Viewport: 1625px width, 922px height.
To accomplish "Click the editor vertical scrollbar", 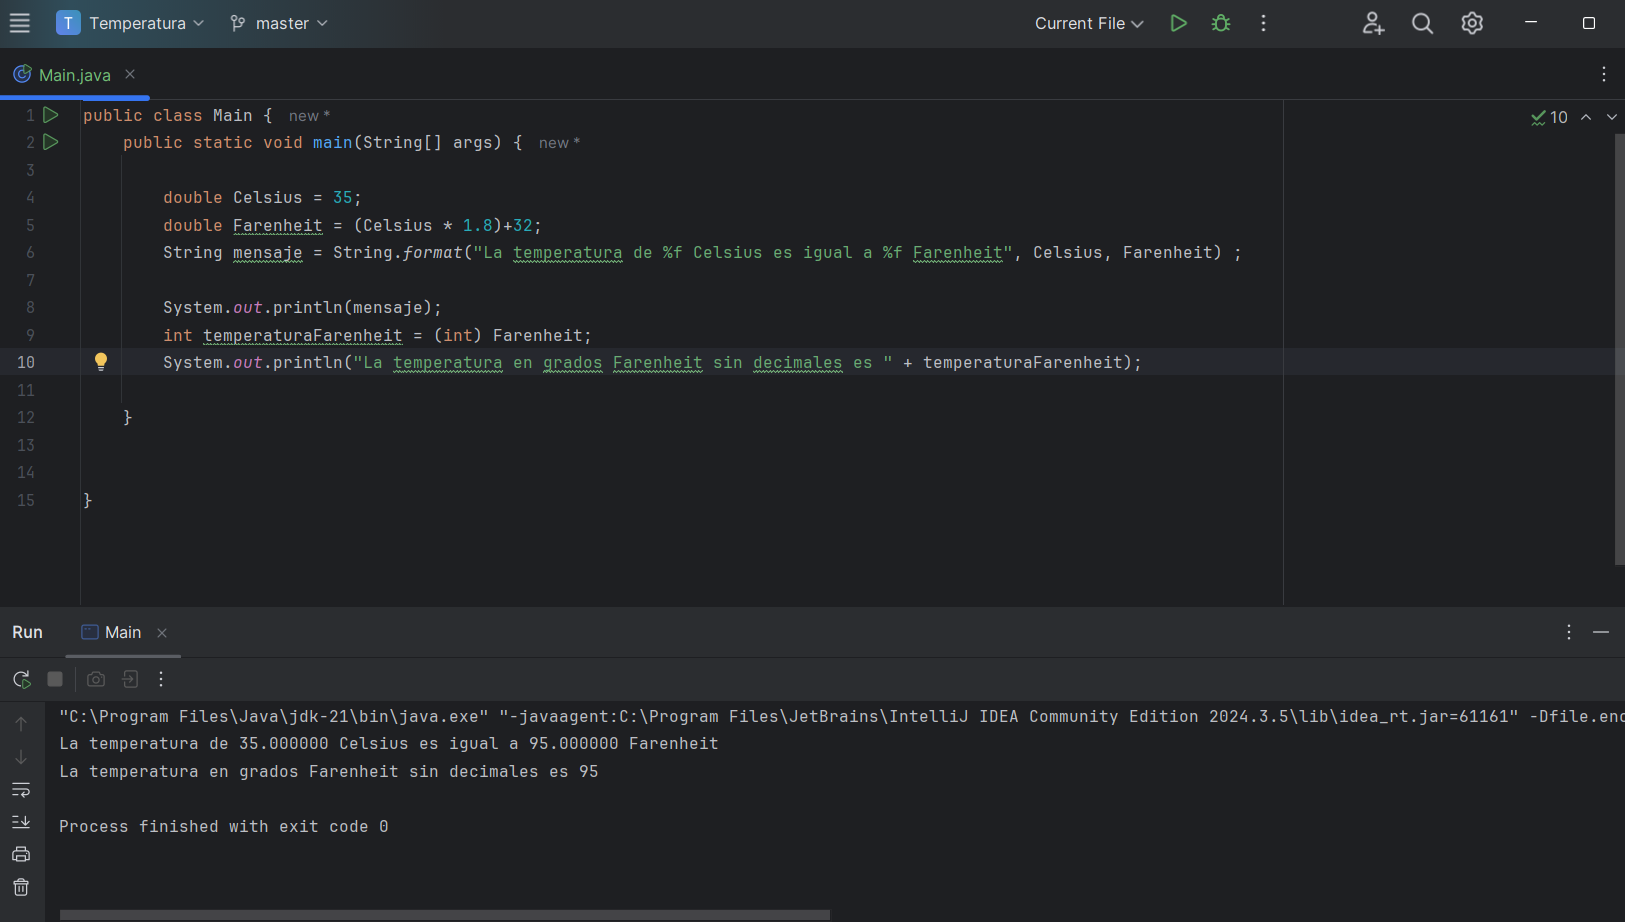I will (1619, 350).
